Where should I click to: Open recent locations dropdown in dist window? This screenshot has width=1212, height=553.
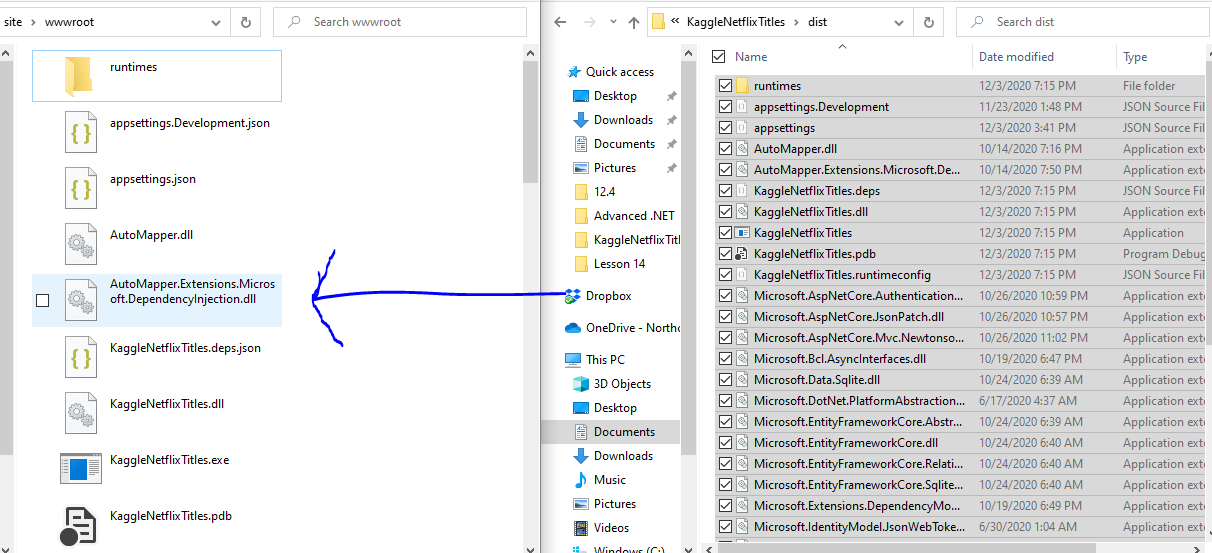tap(611, 23)
